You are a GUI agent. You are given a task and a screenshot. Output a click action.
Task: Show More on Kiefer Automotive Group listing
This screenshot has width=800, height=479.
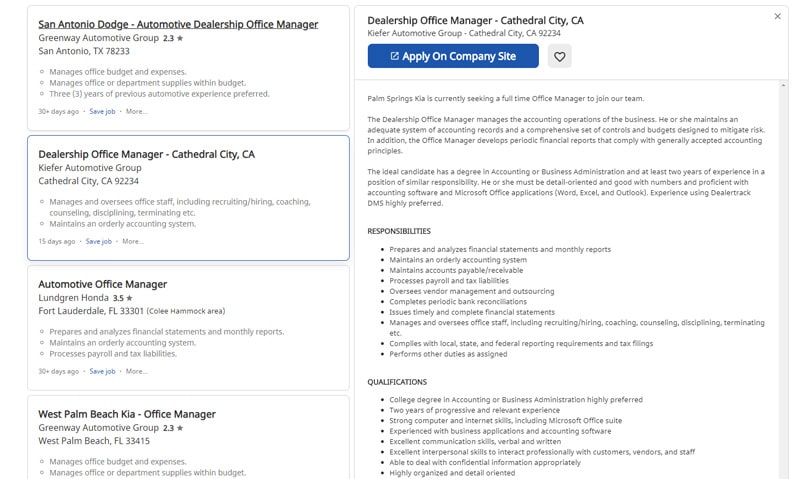coord(133,241)
